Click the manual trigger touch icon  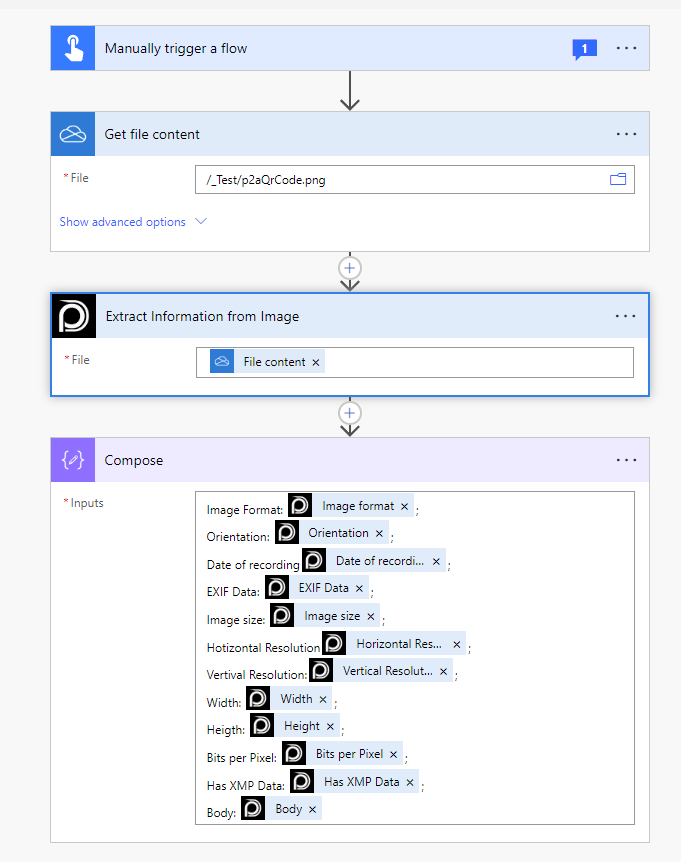coord(73,49)
